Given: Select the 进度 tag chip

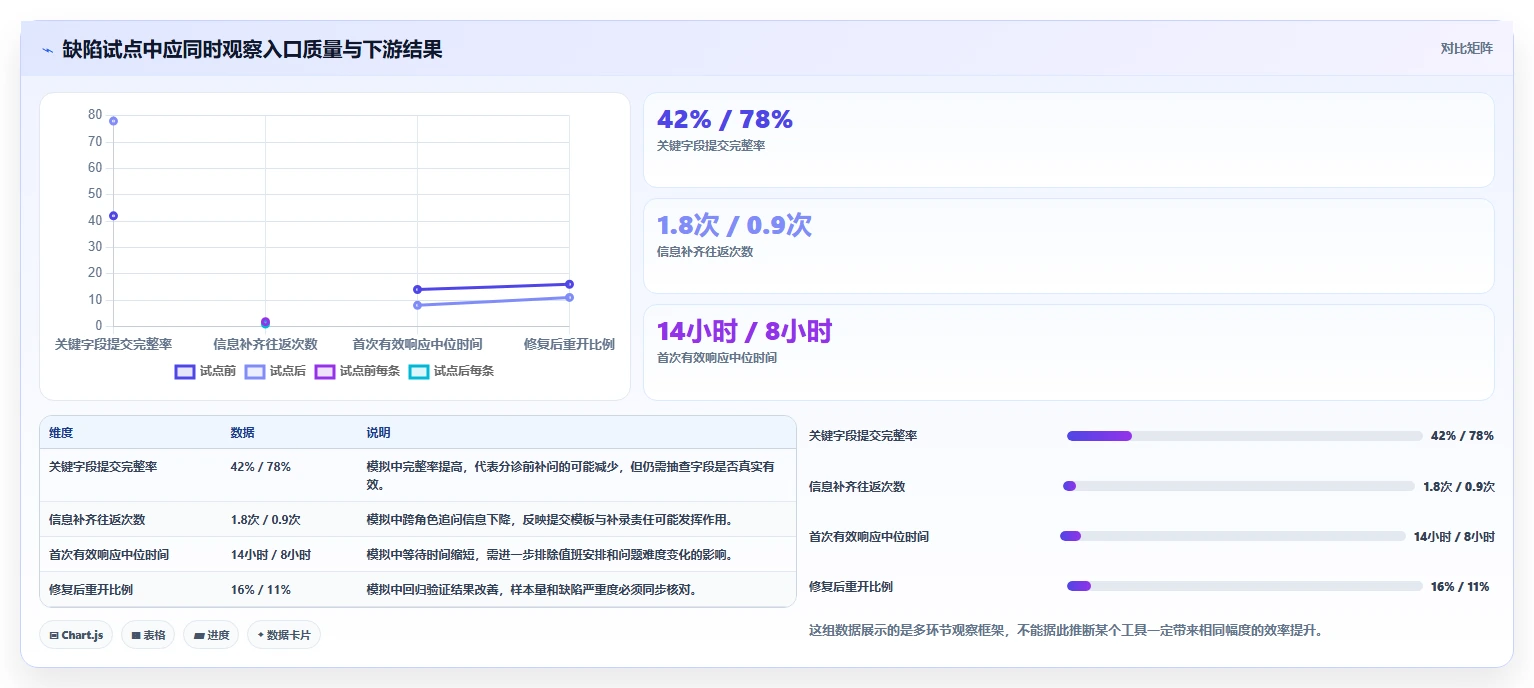Looking at the screenshot, I should (x=211, y=635).
